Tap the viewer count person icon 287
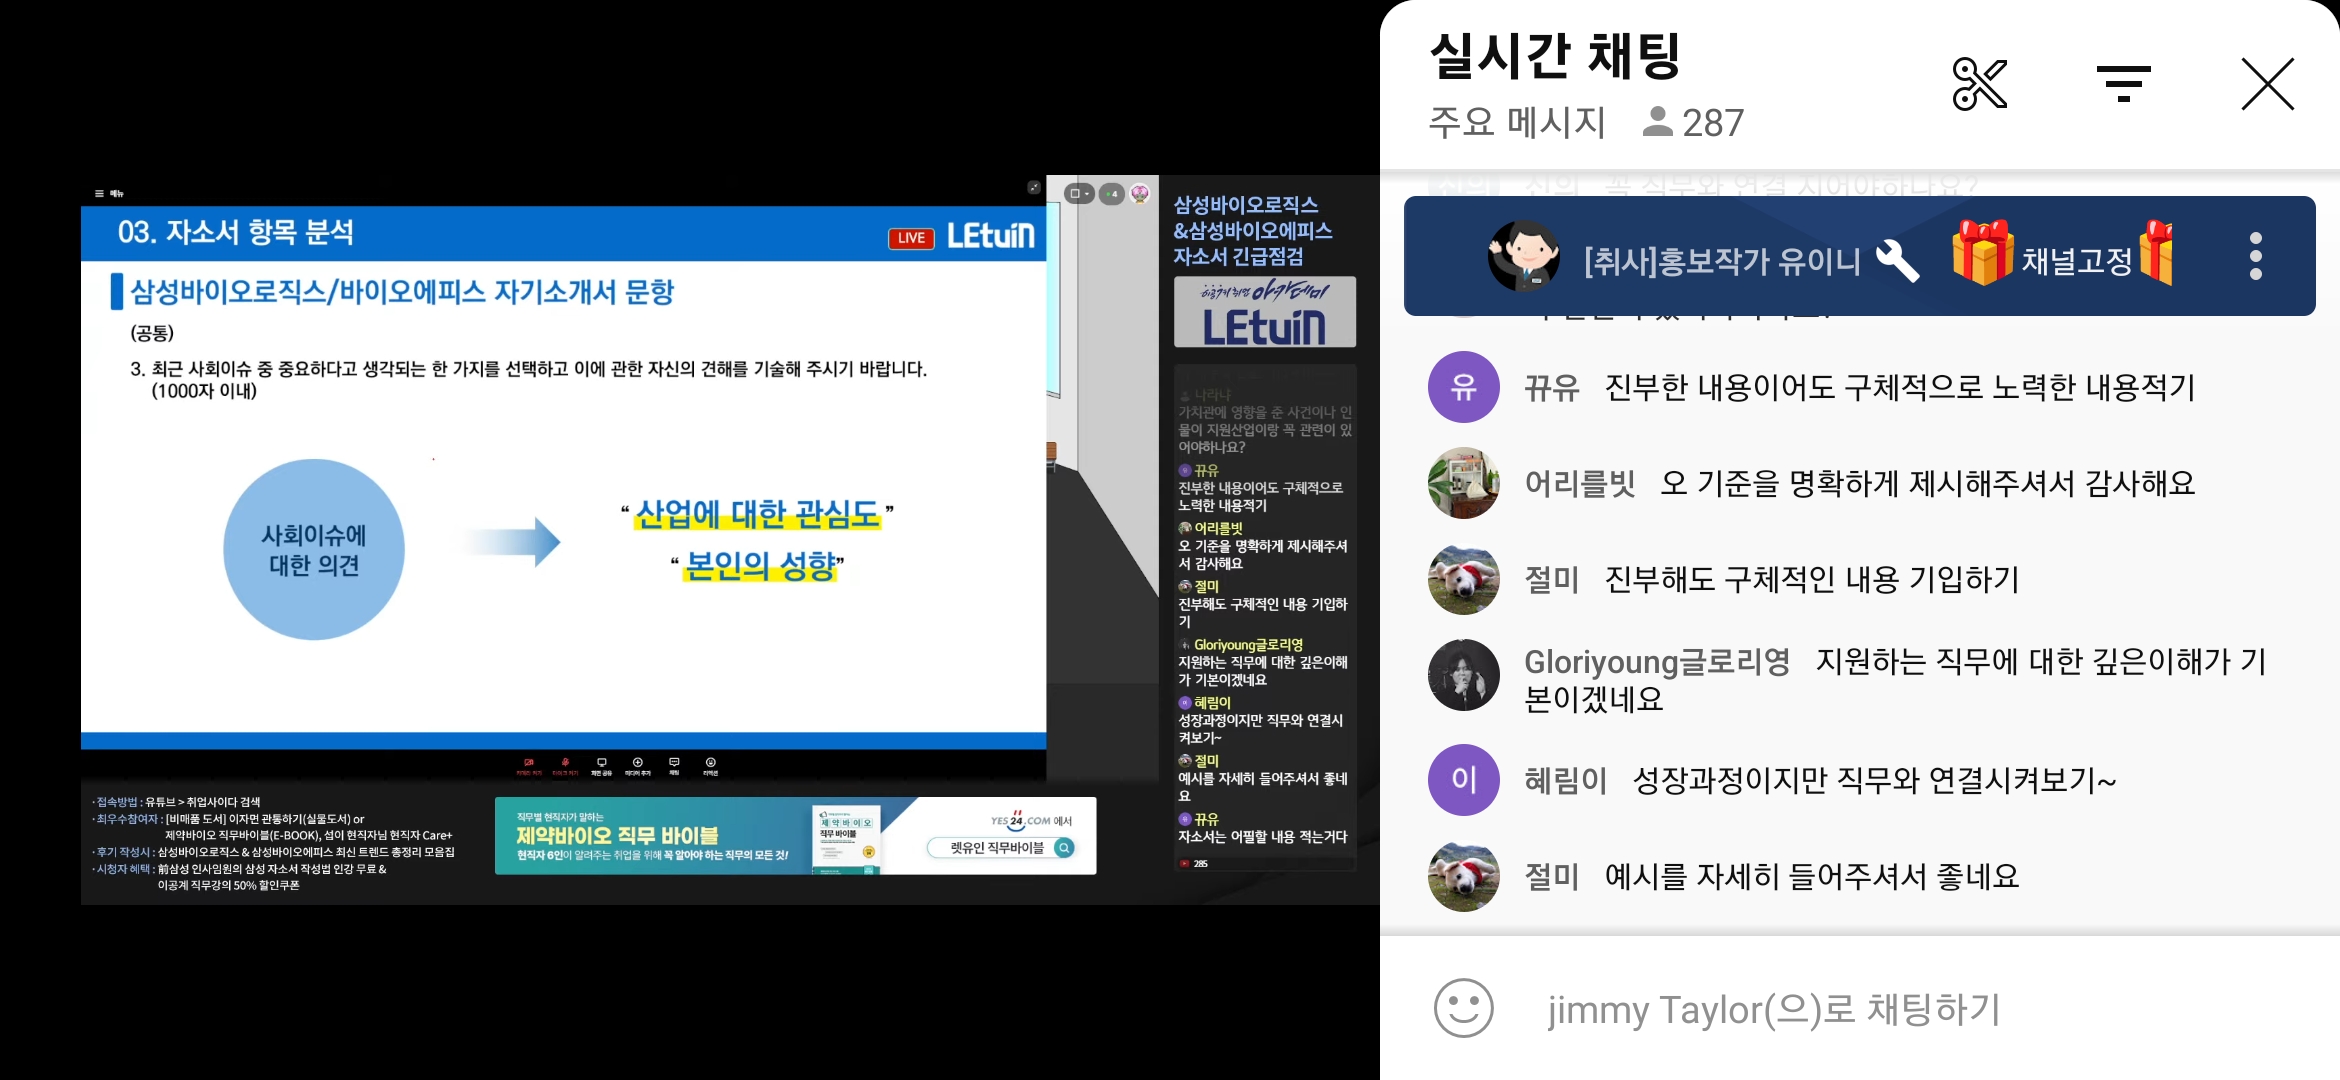 tap(1657, 122)
